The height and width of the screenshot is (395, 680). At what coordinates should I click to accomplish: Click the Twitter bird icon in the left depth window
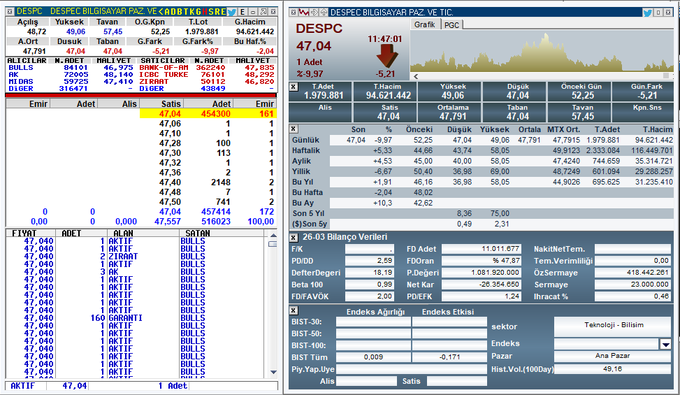pyautogui.click(x=232, y=12)
